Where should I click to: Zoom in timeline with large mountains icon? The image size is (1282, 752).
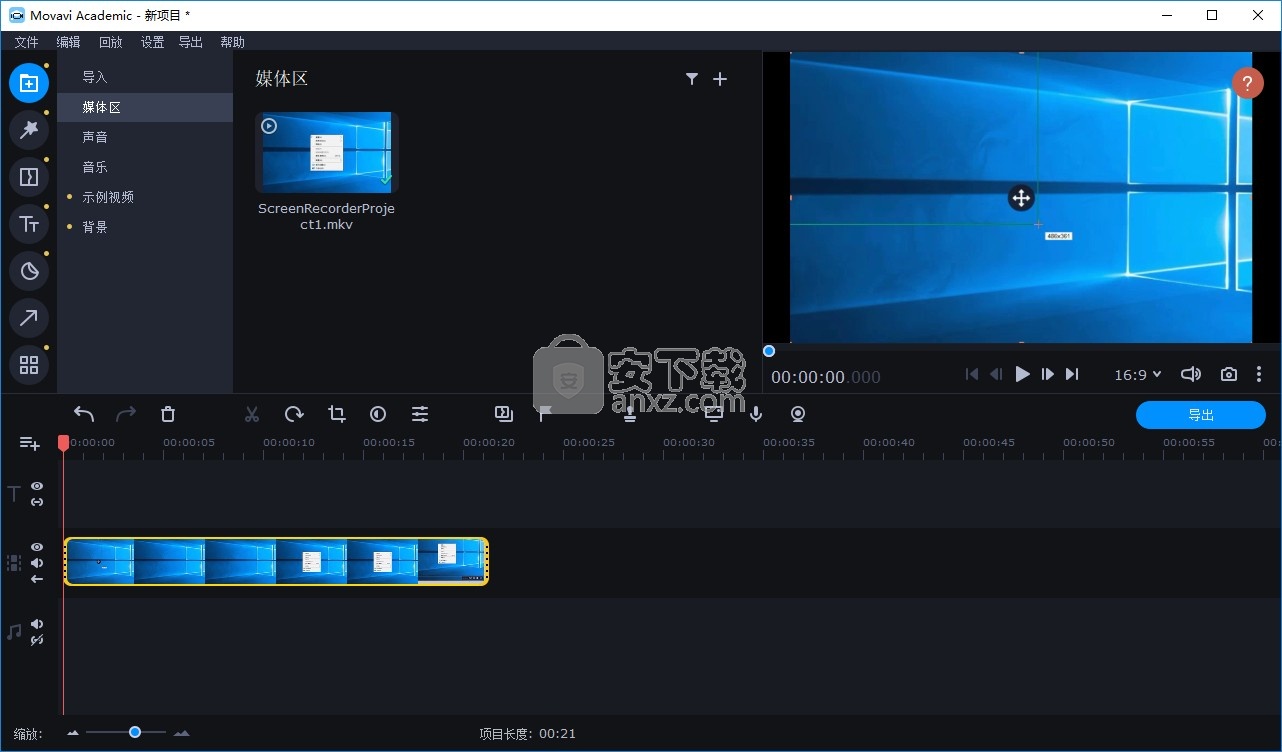[x=181, y=733]
